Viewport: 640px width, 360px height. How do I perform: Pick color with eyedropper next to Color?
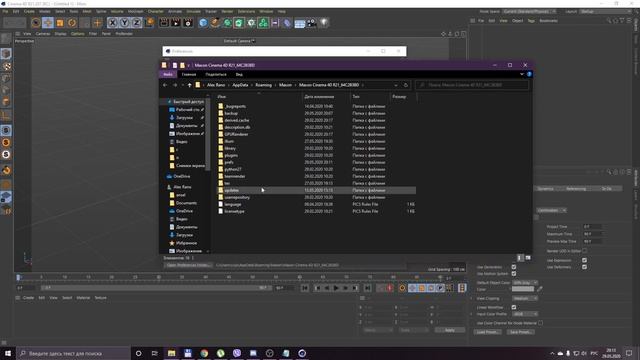[x=540, y=289]
